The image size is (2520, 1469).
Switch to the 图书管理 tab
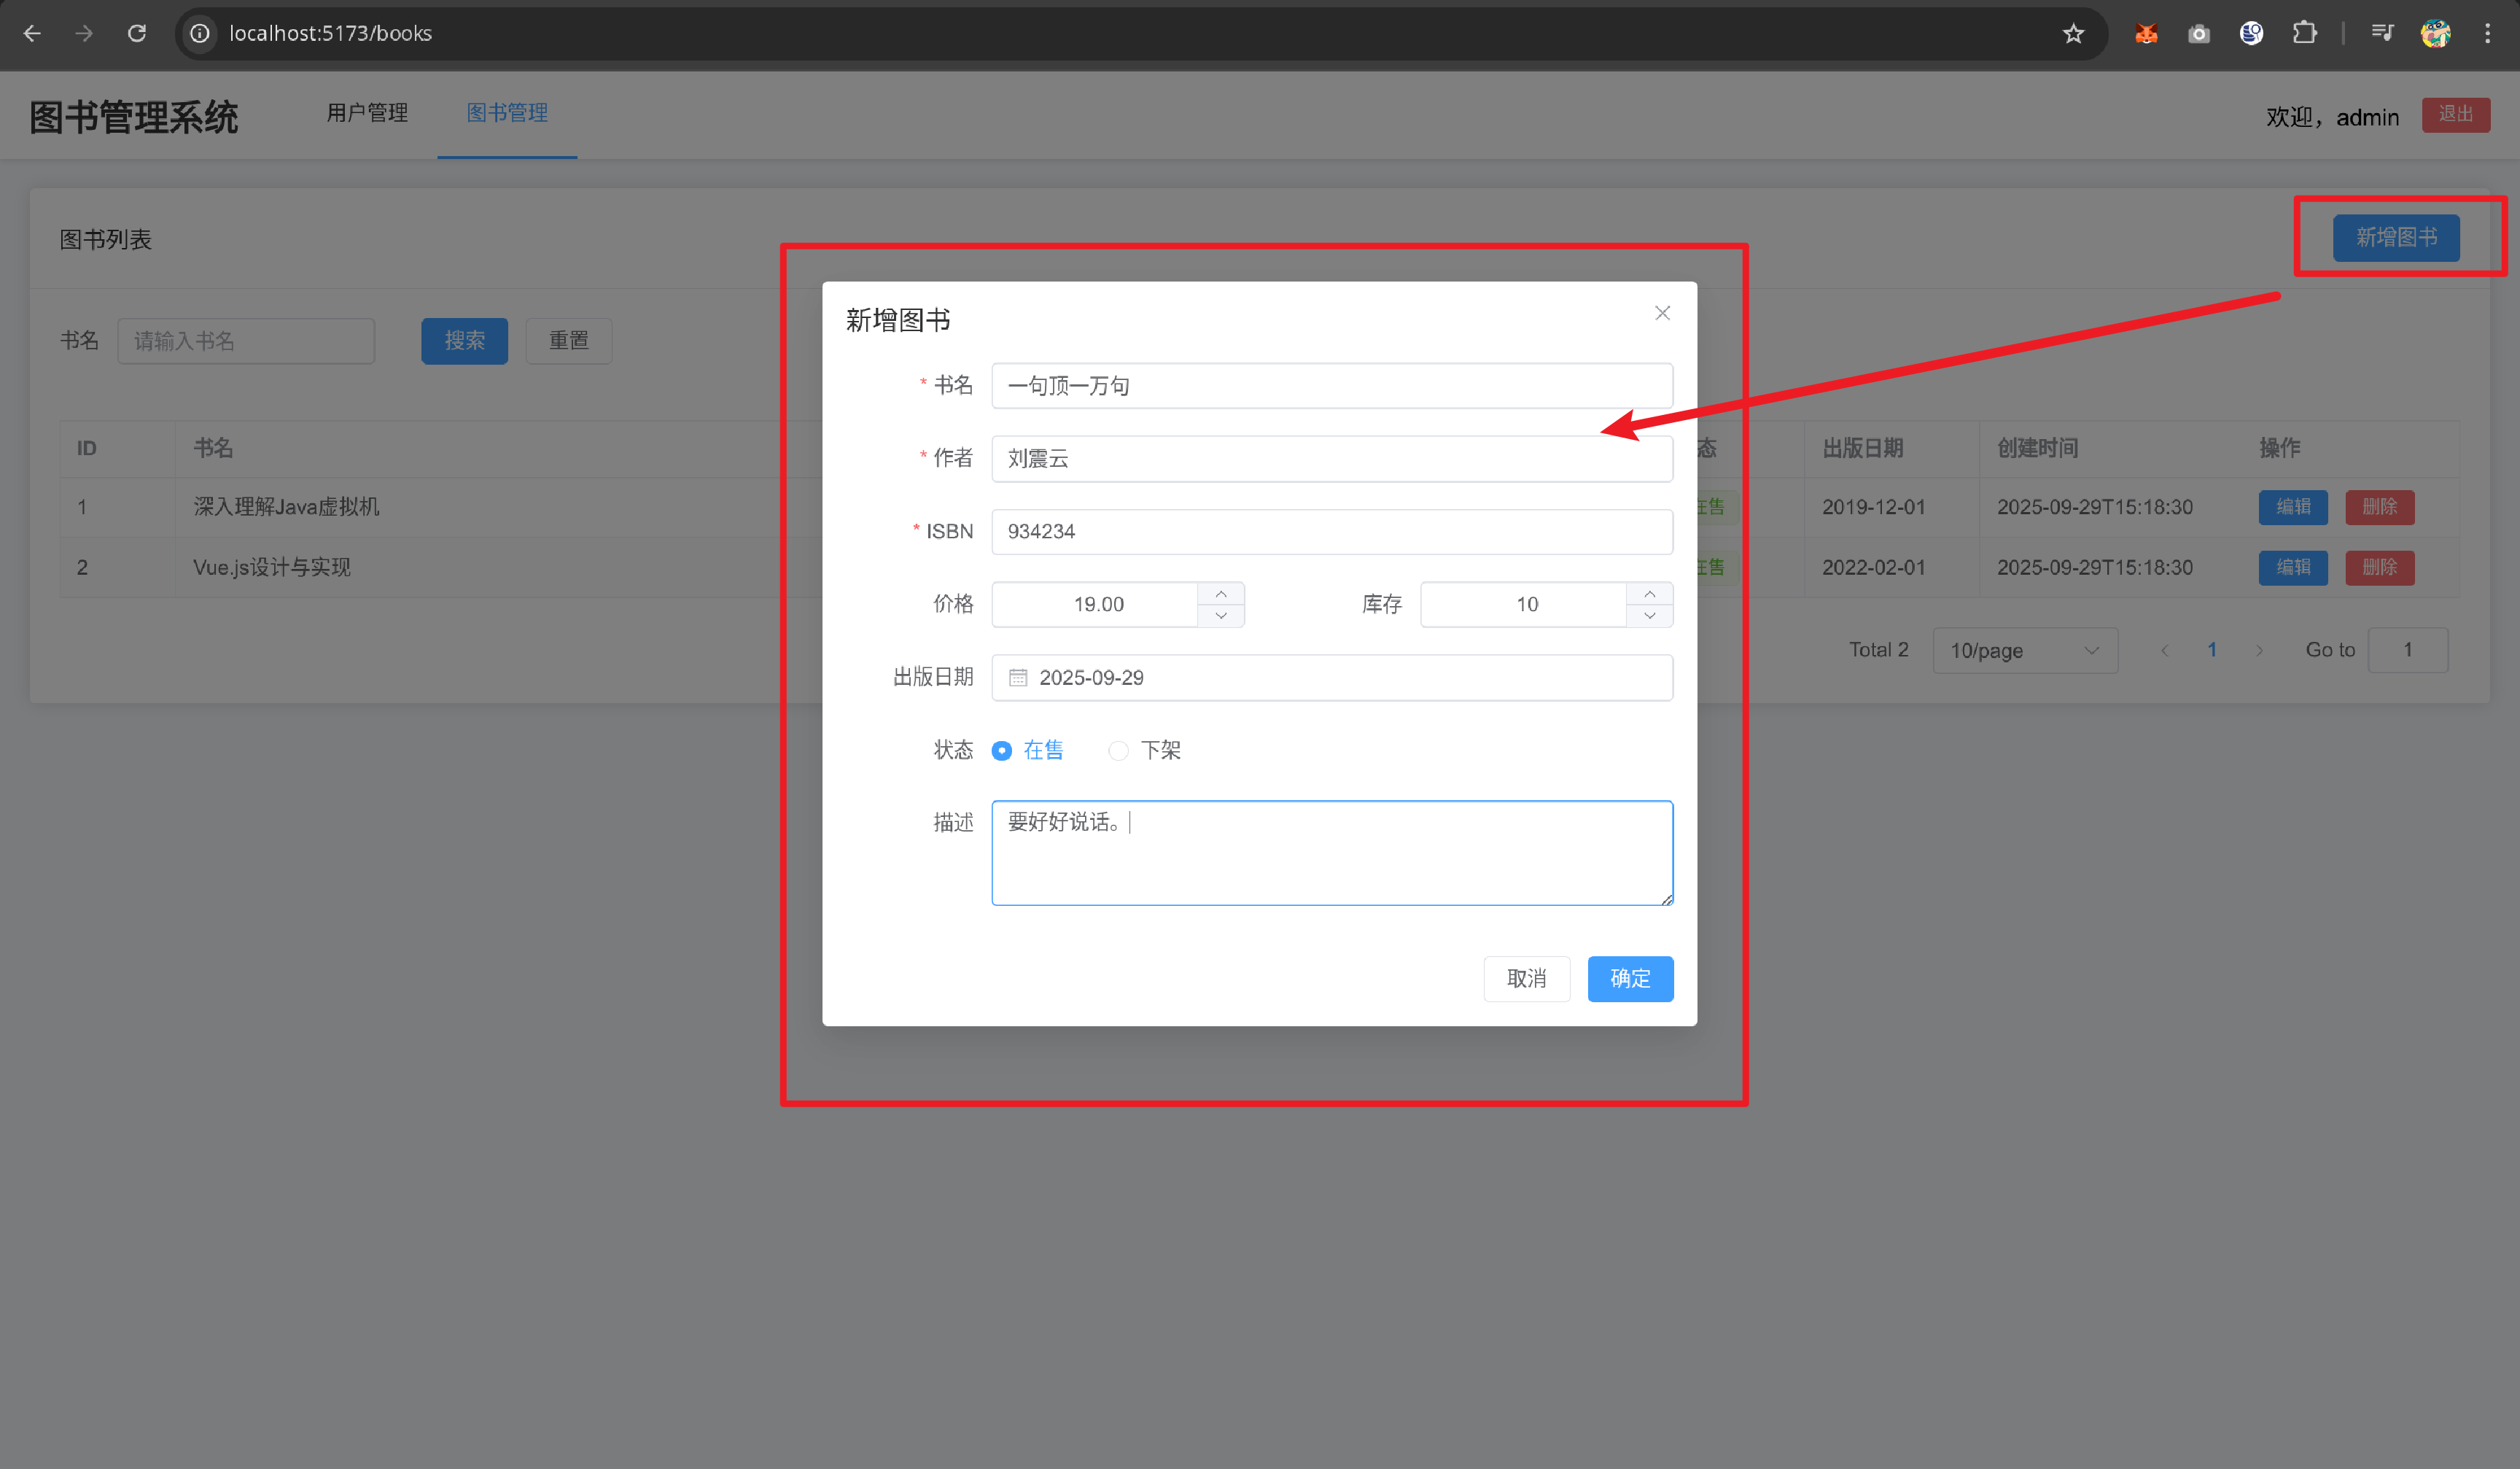[x=507, y=113]
